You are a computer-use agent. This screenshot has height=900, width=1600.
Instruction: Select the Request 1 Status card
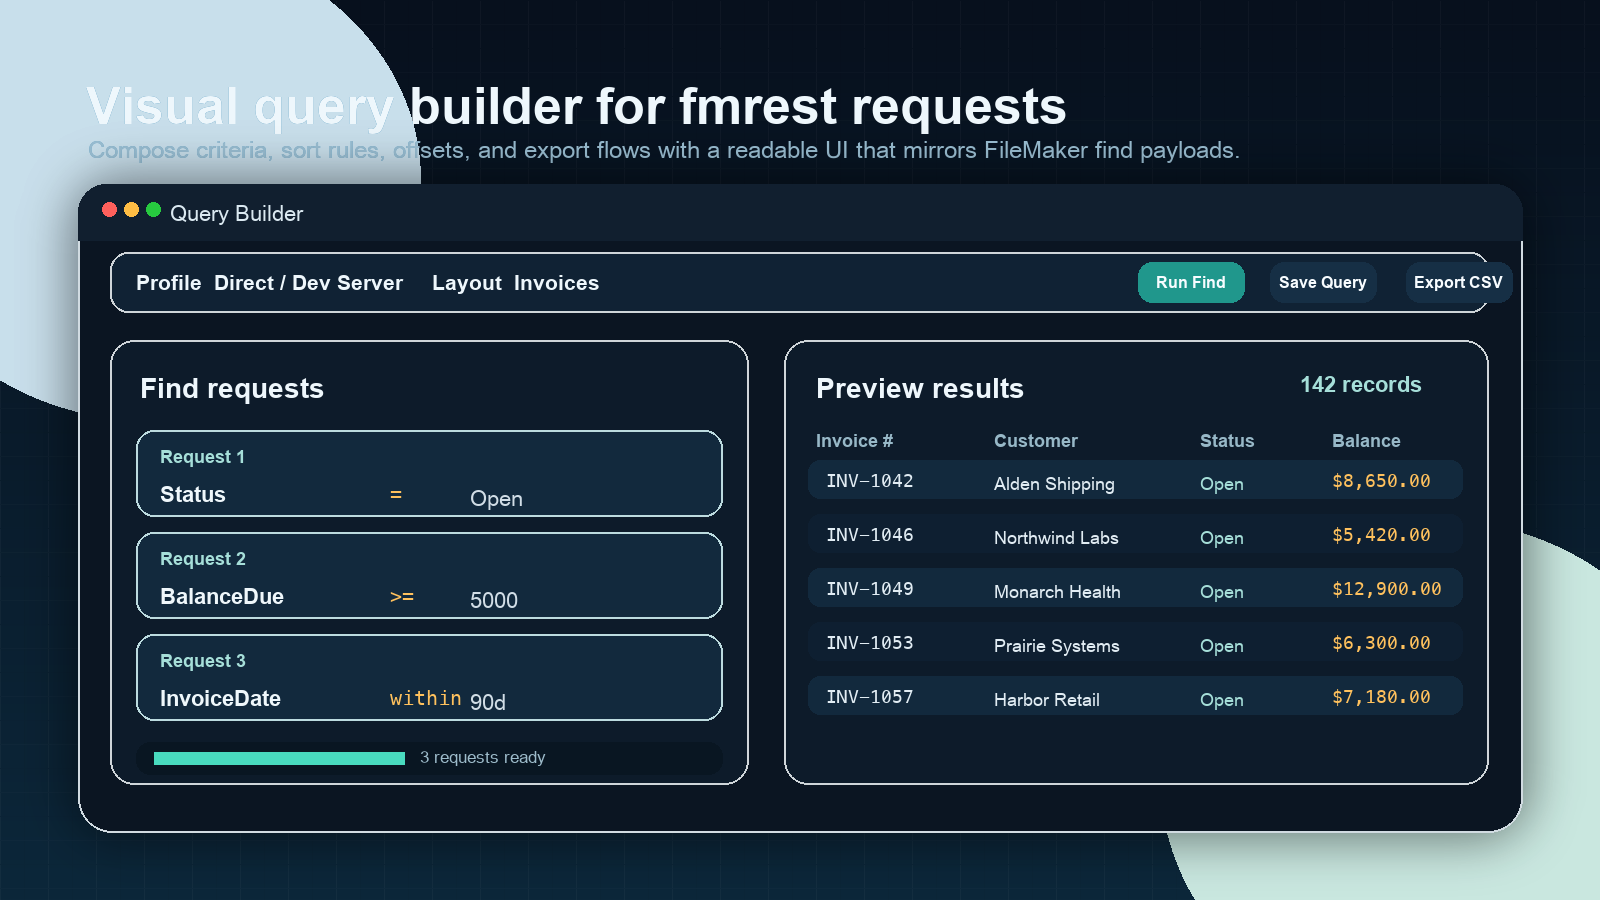pos(429,474)
